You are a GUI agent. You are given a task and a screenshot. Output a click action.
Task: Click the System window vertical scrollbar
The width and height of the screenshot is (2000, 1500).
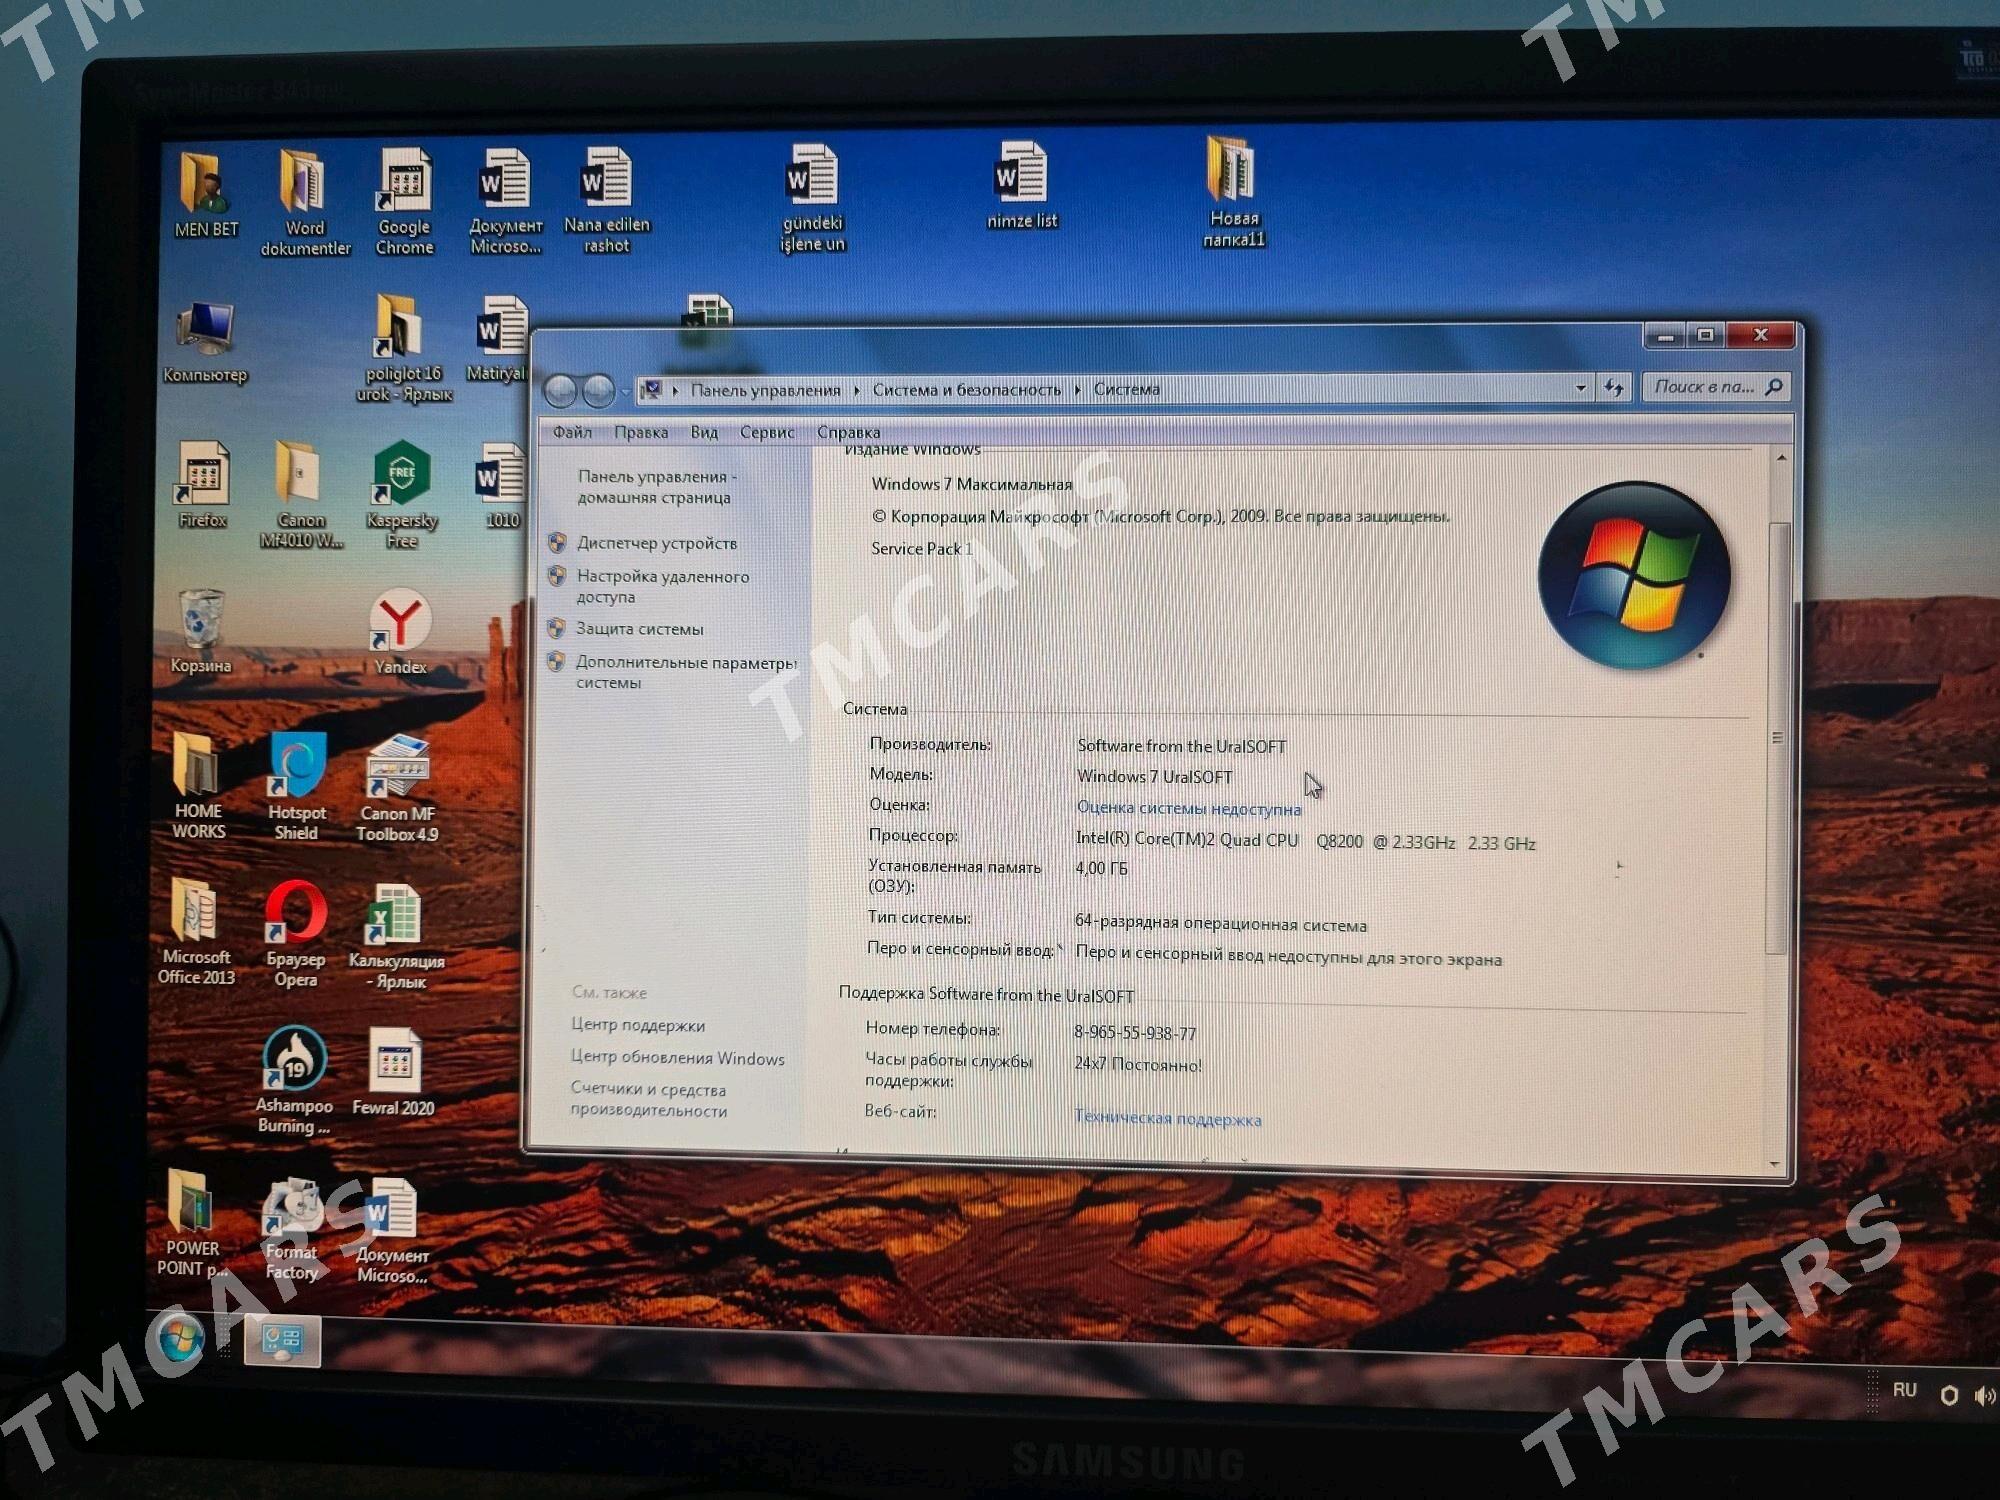tap(1777, 738)
